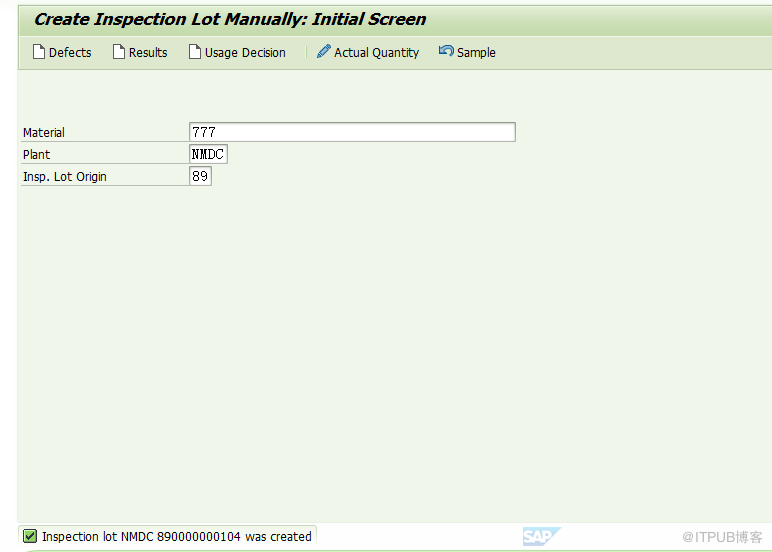Screen dimensions: 772x552
Task: Click the Defects document icon
Action: 38,52
